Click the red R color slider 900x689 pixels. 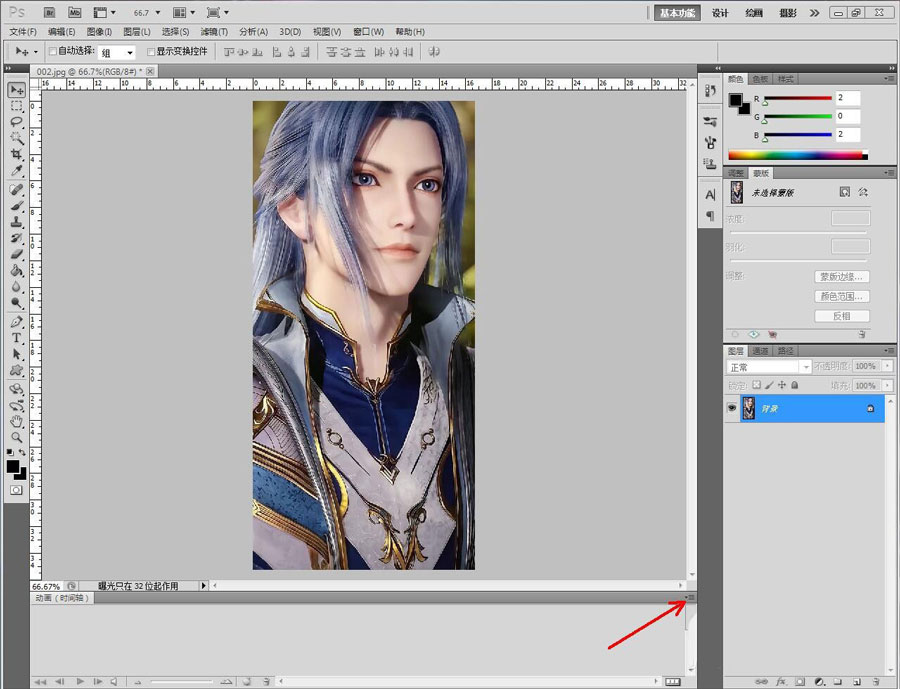pyautogui.click(x=798, y=98)
